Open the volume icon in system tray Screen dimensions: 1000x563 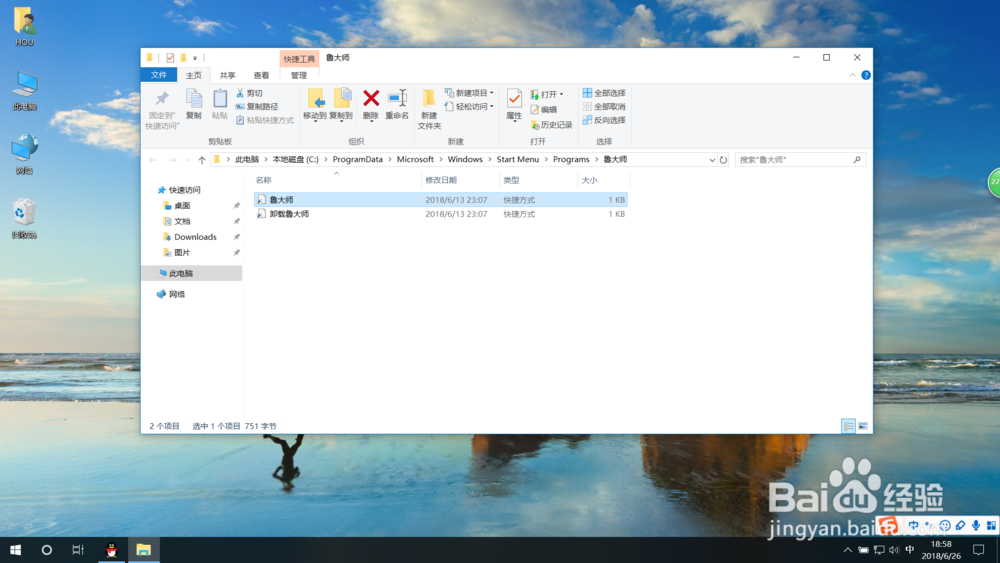(x=894, y=550)
